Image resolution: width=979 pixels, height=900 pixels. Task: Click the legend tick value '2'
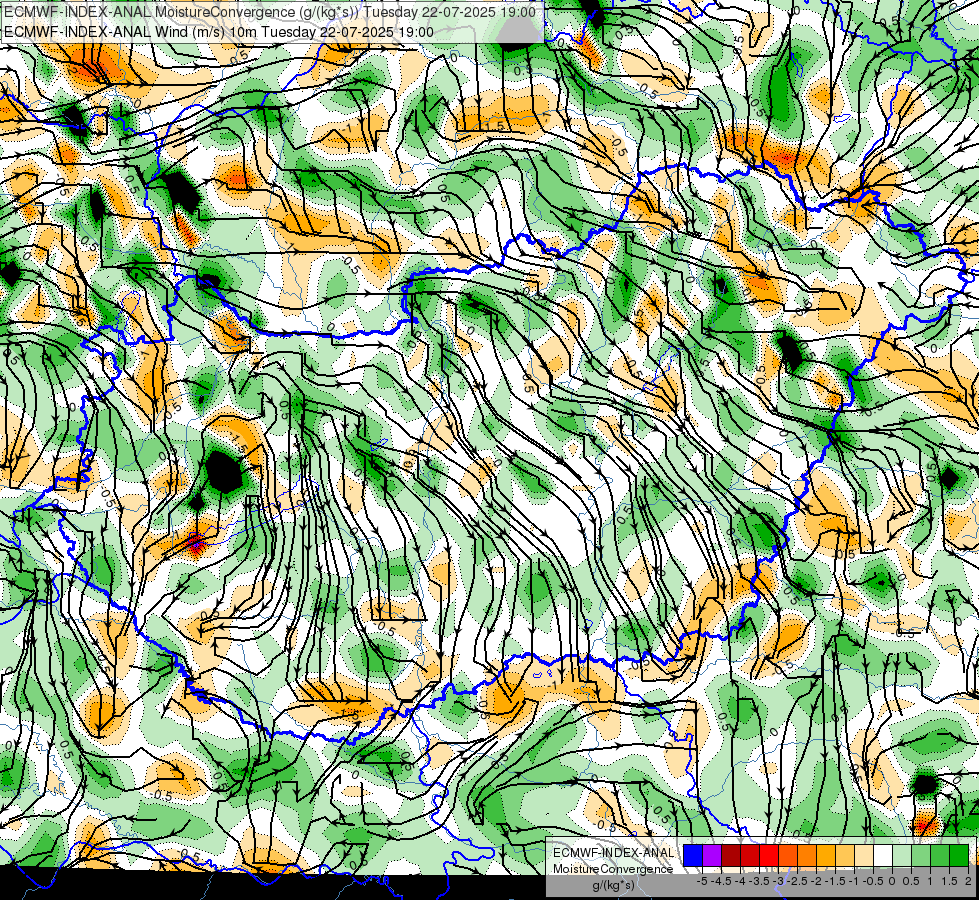pyautogui.click(x=968, y=881)
